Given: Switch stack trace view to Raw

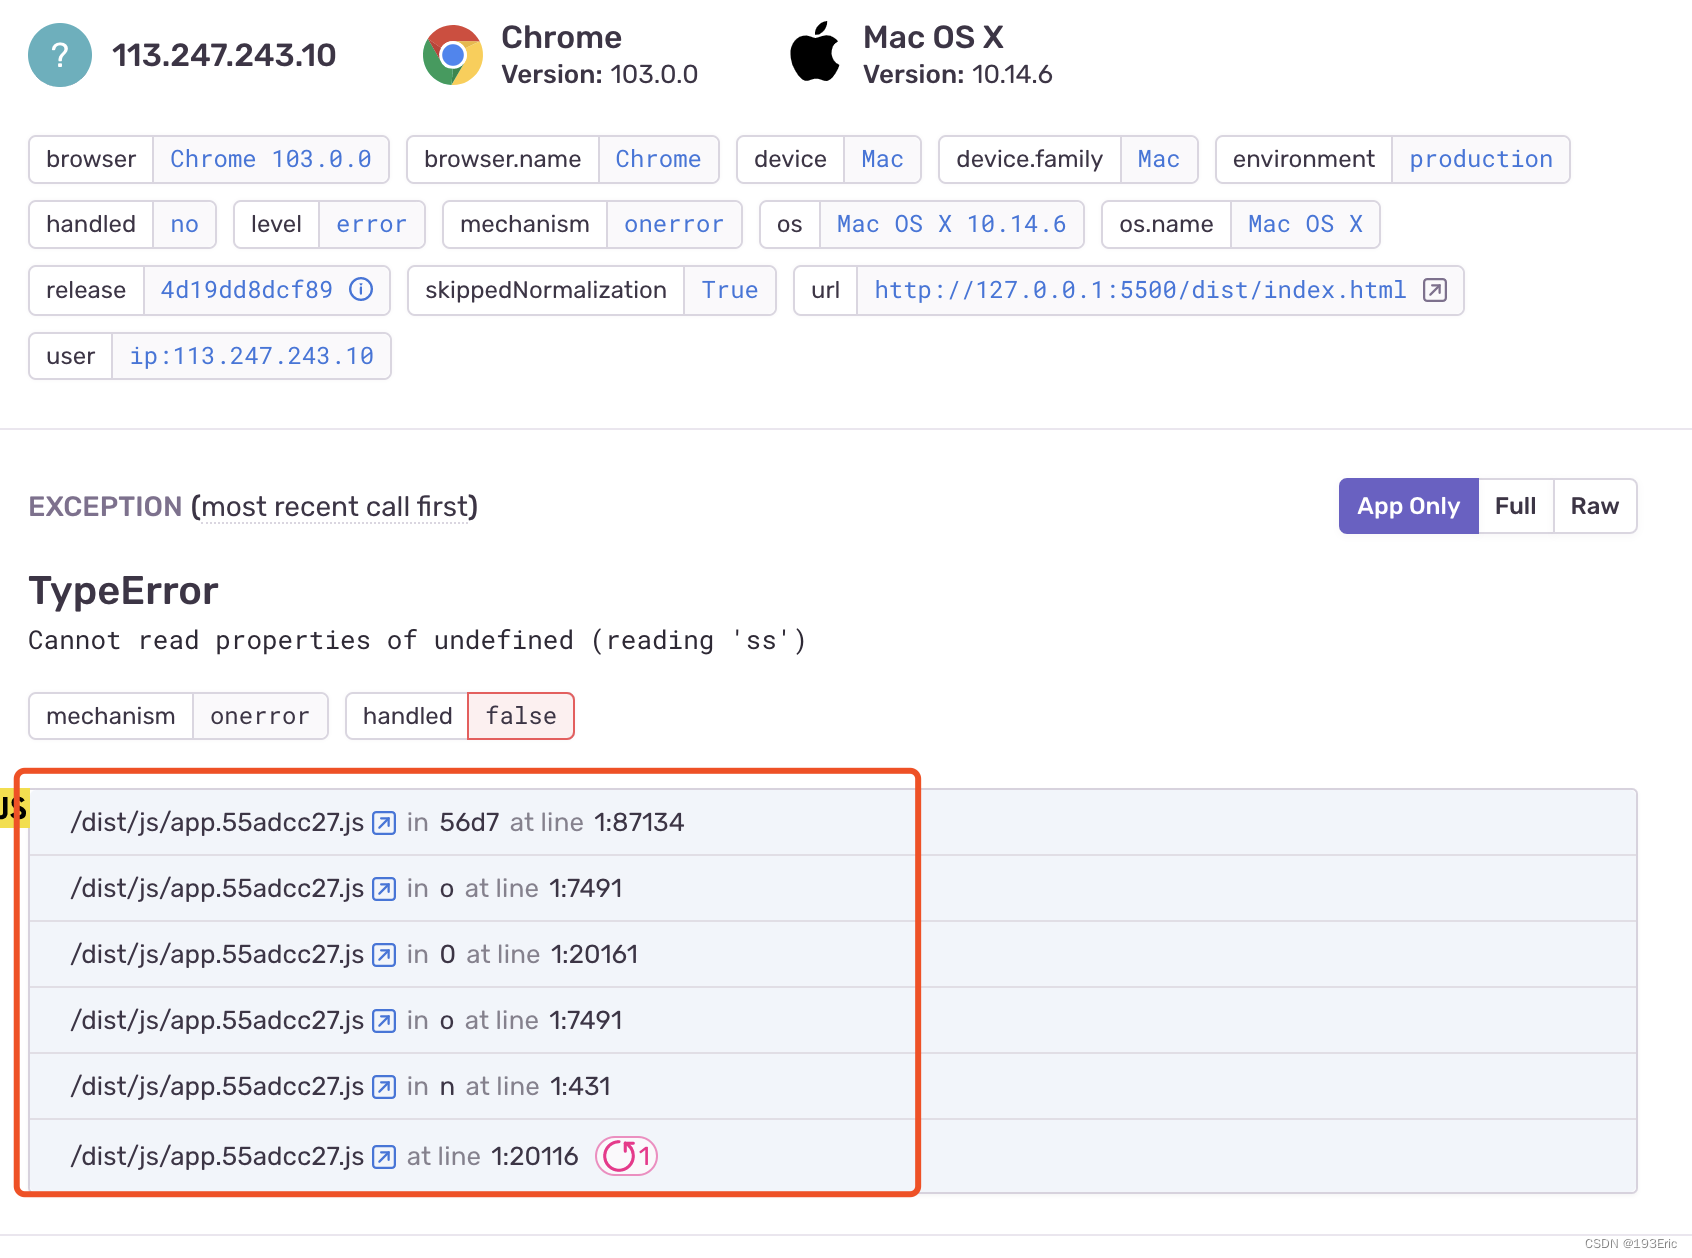Looking at the screenshot, I should point(1594,506).
